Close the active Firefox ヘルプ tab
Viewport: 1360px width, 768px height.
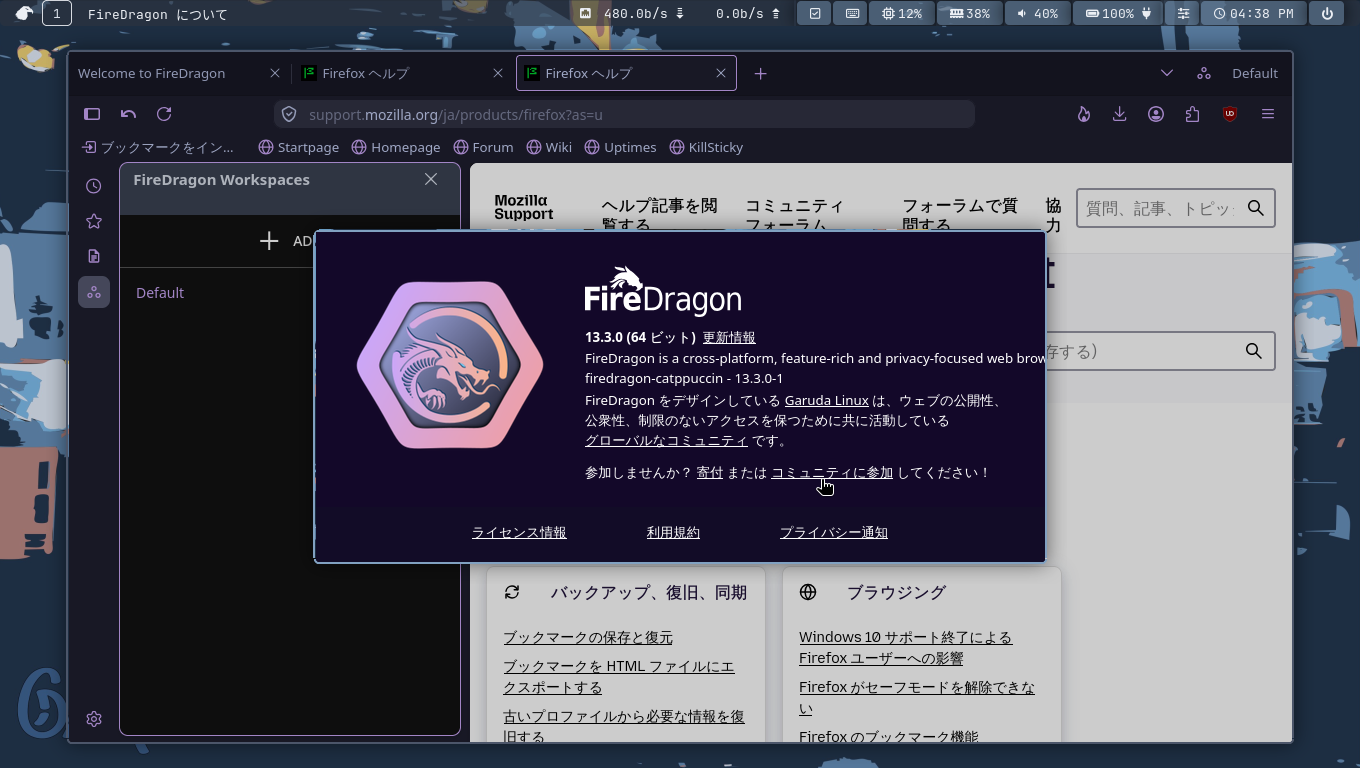coord(721,73)
